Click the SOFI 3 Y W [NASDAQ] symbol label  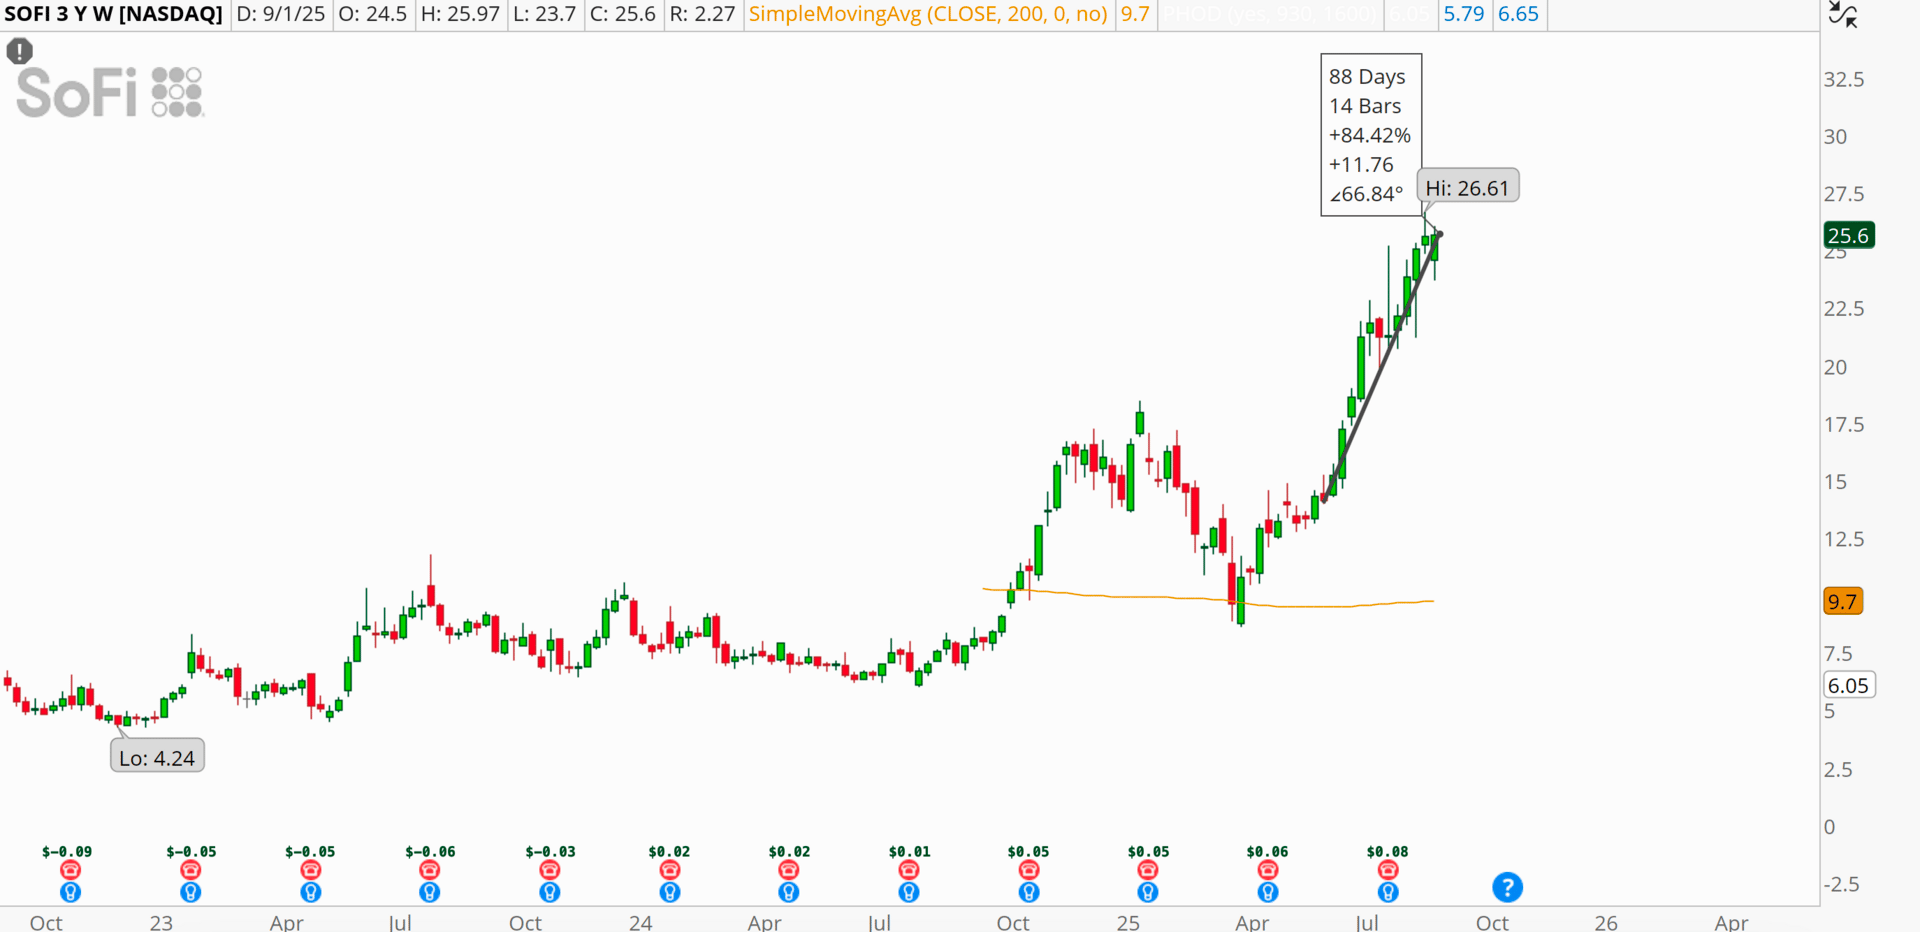point(113,14)
